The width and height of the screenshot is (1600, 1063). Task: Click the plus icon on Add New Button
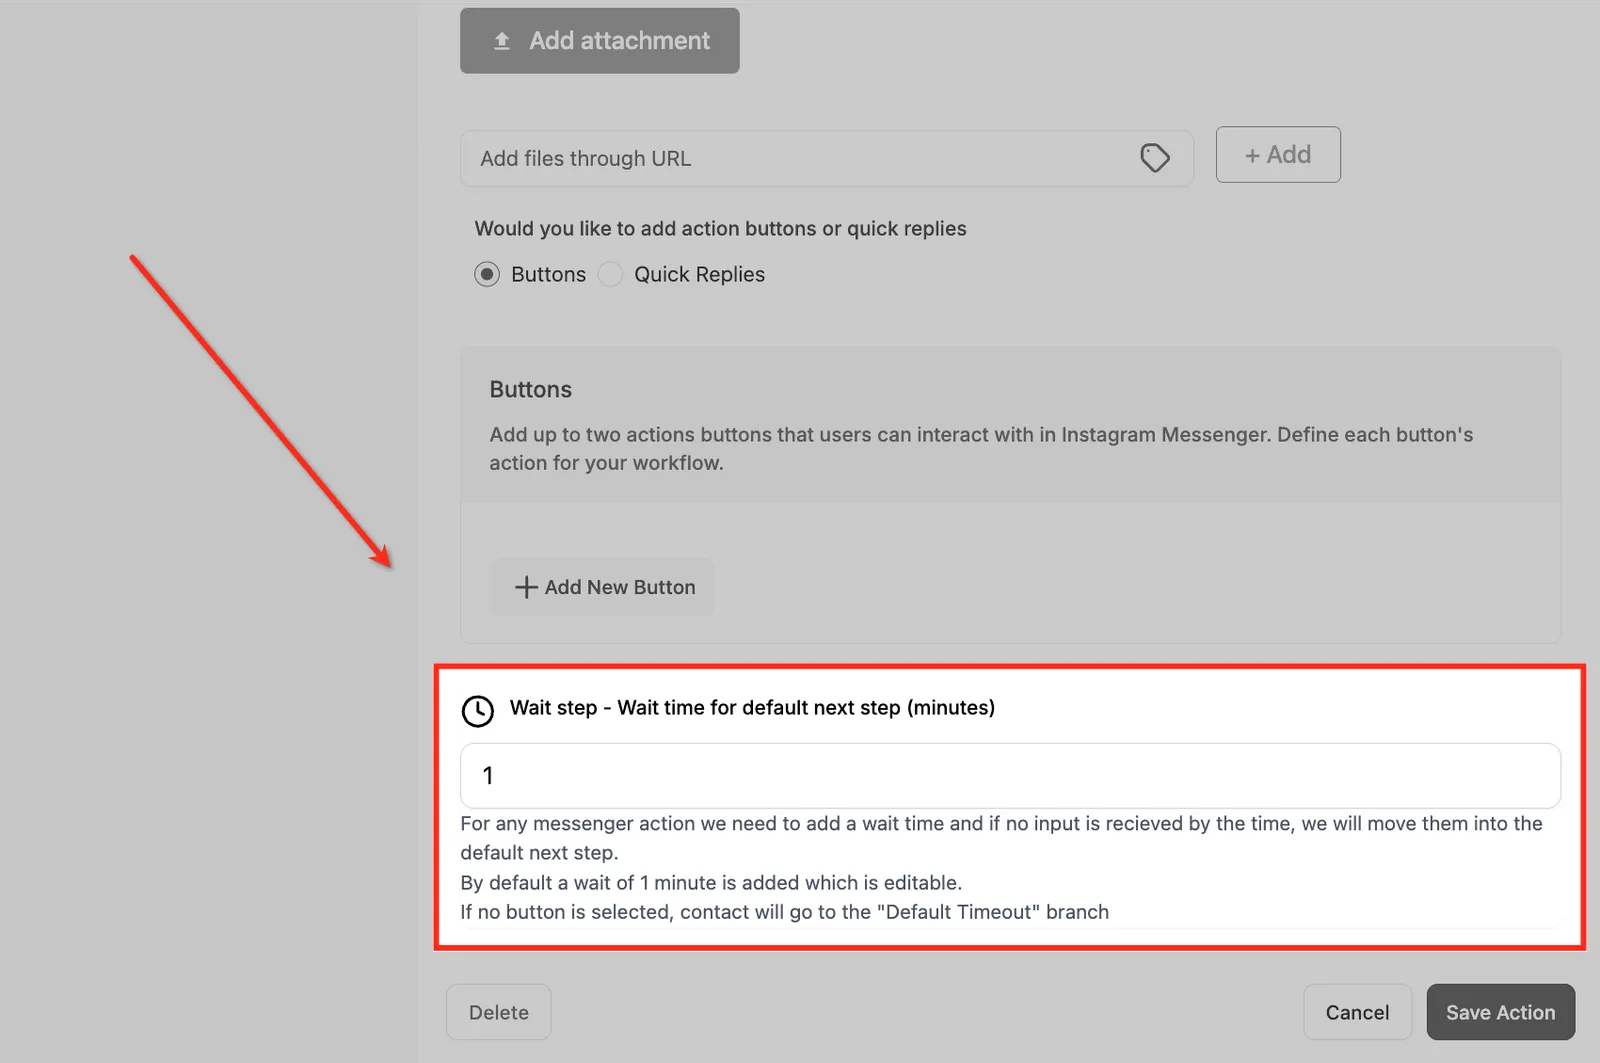[x=526, y=587]
